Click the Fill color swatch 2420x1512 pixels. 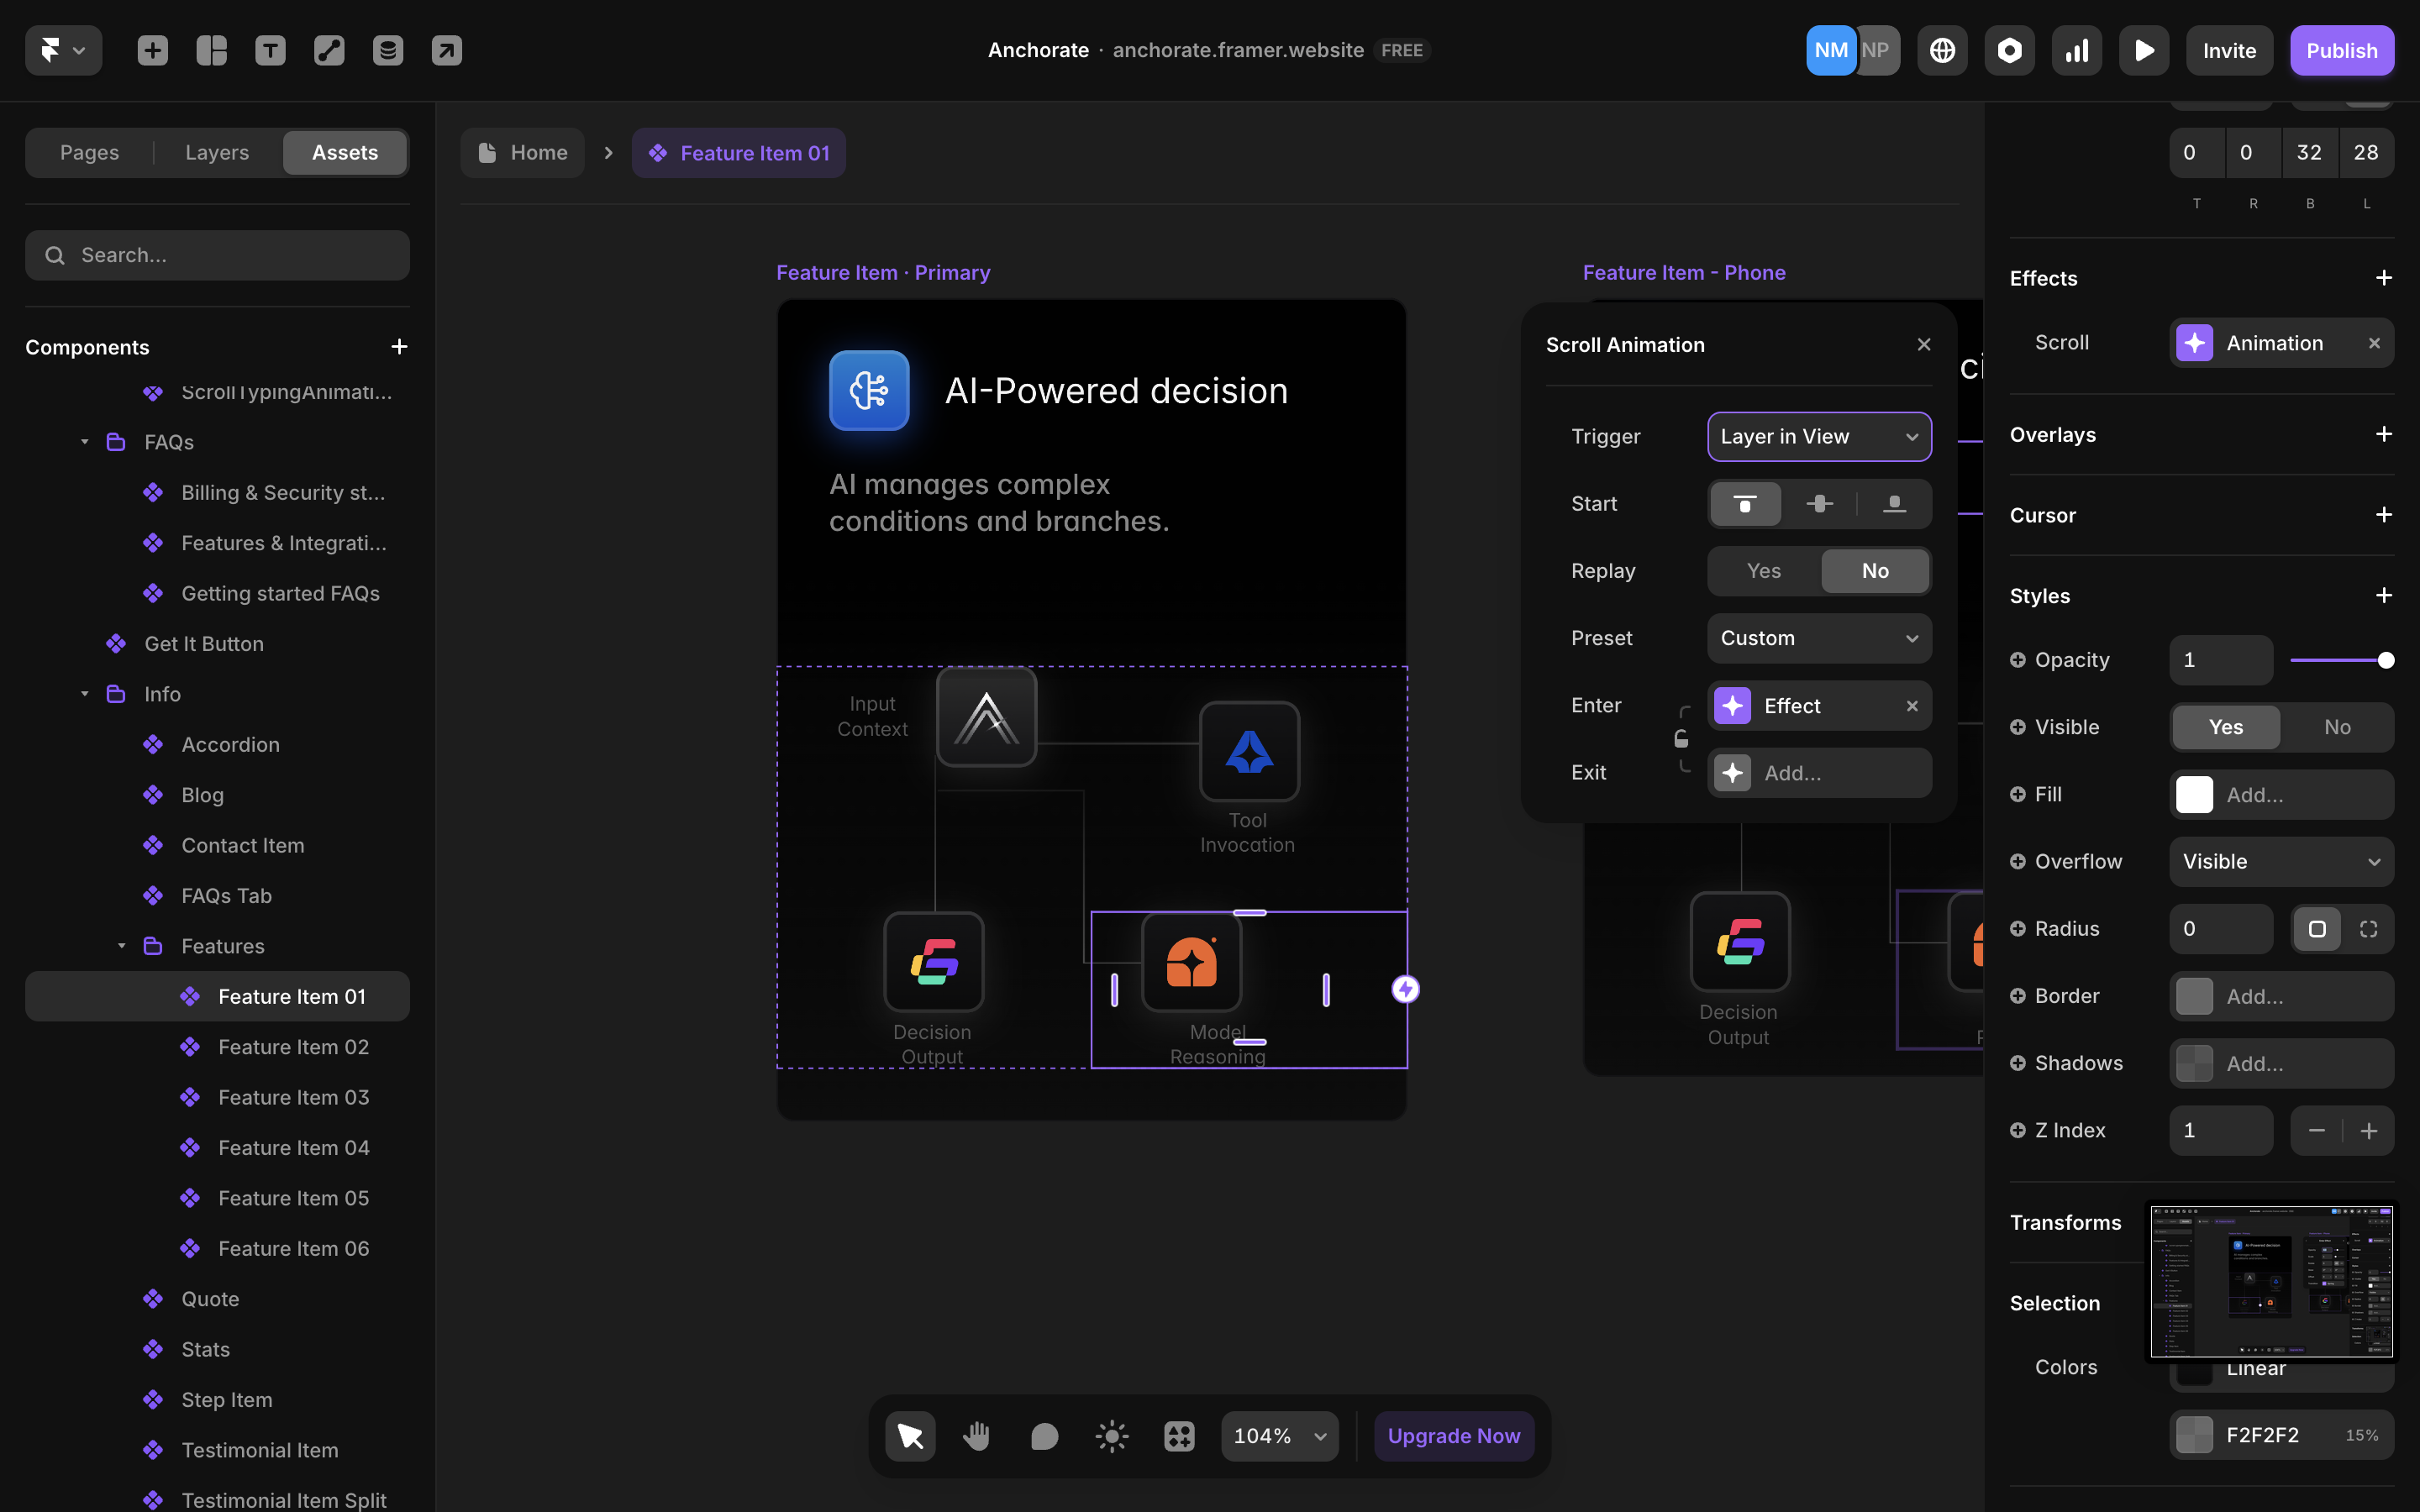coord(2194,795)
